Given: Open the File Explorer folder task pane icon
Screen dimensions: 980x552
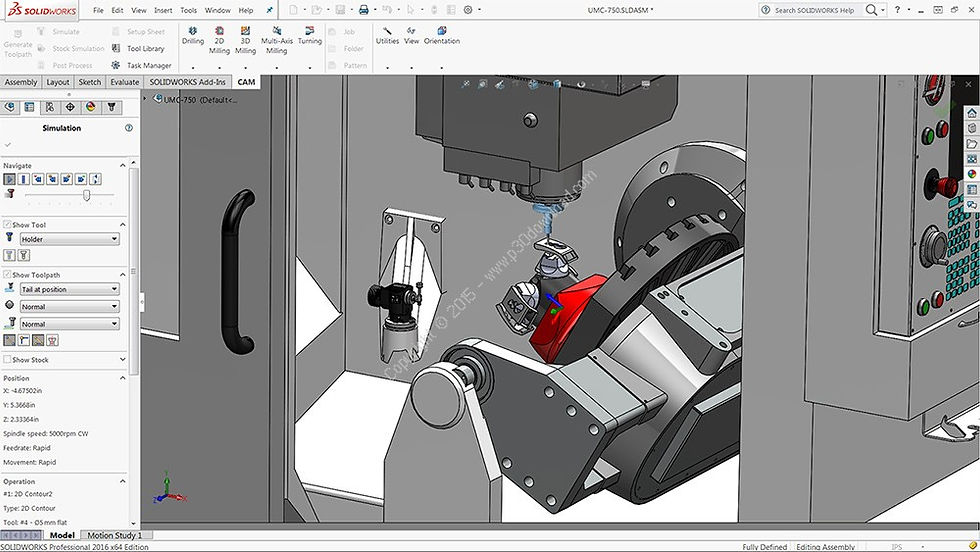Looking at the screenshot, I should click(971, 144).
